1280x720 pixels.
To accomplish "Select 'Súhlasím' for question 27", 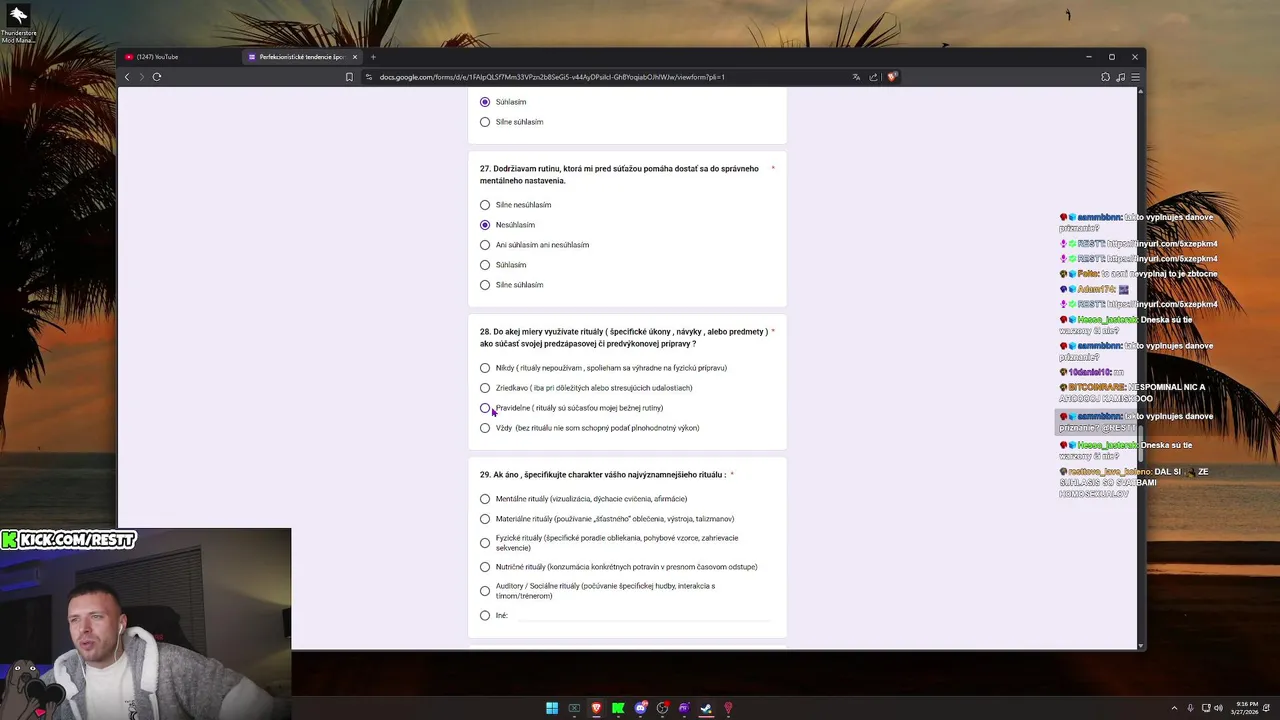I will (485, 265).
